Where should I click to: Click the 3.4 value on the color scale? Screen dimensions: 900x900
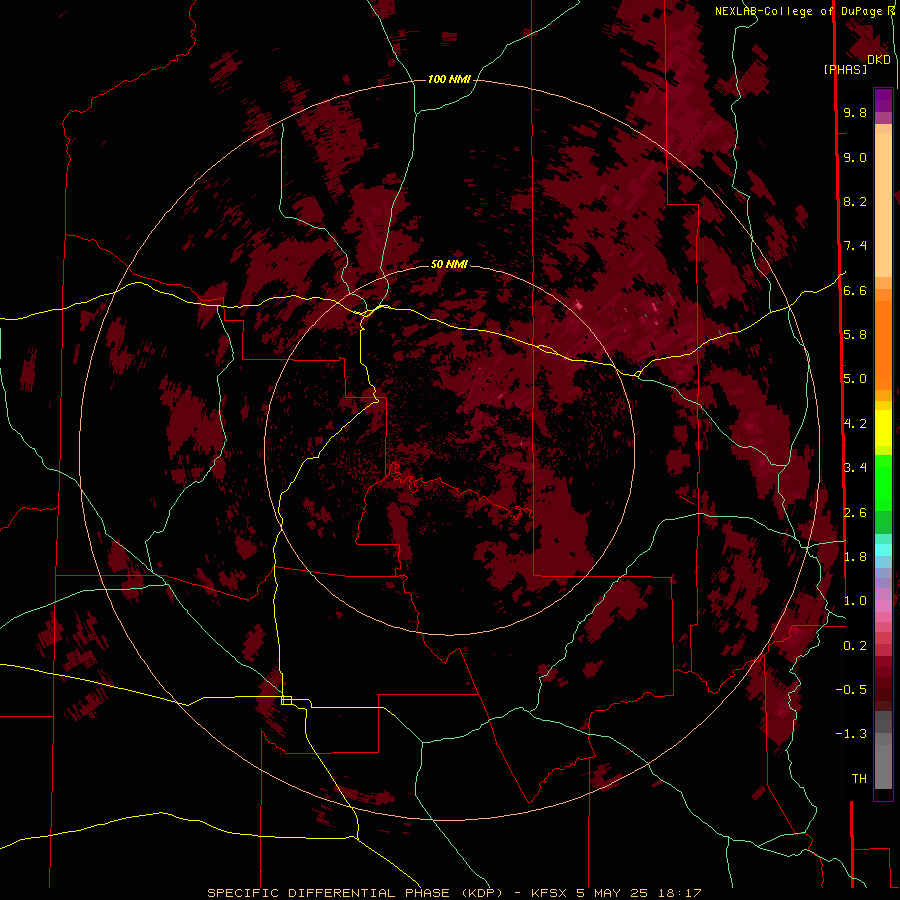855,468
